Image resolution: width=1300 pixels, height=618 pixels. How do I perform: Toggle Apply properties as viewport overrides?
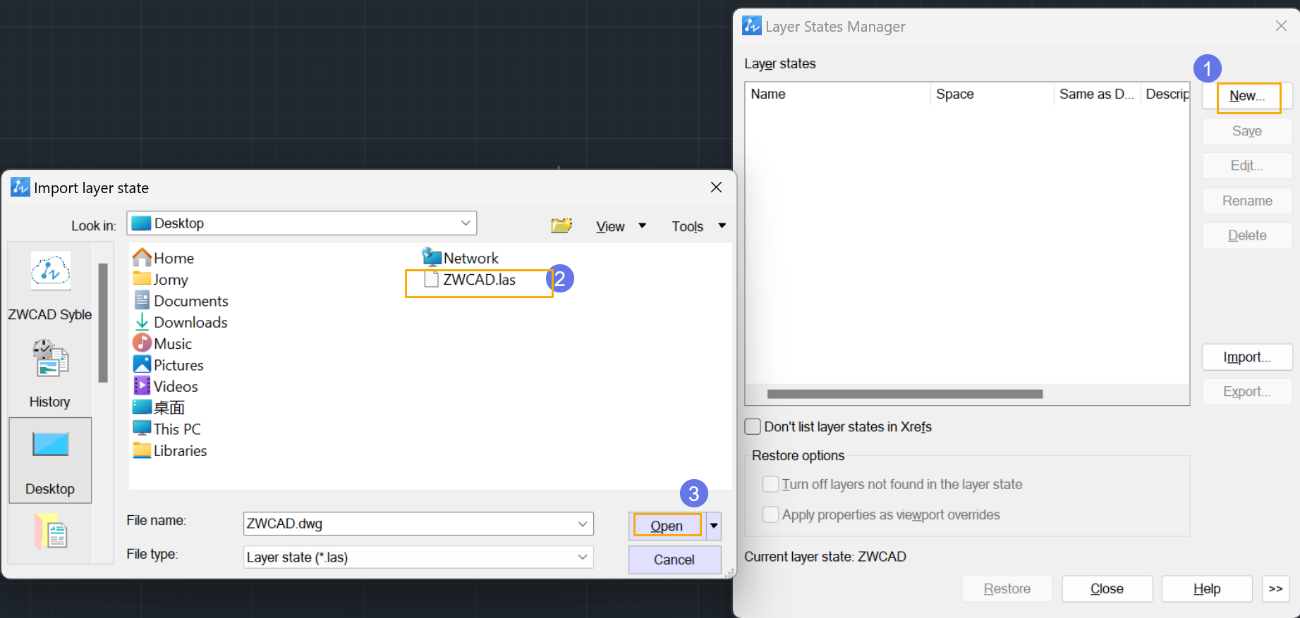pos(771,515)
